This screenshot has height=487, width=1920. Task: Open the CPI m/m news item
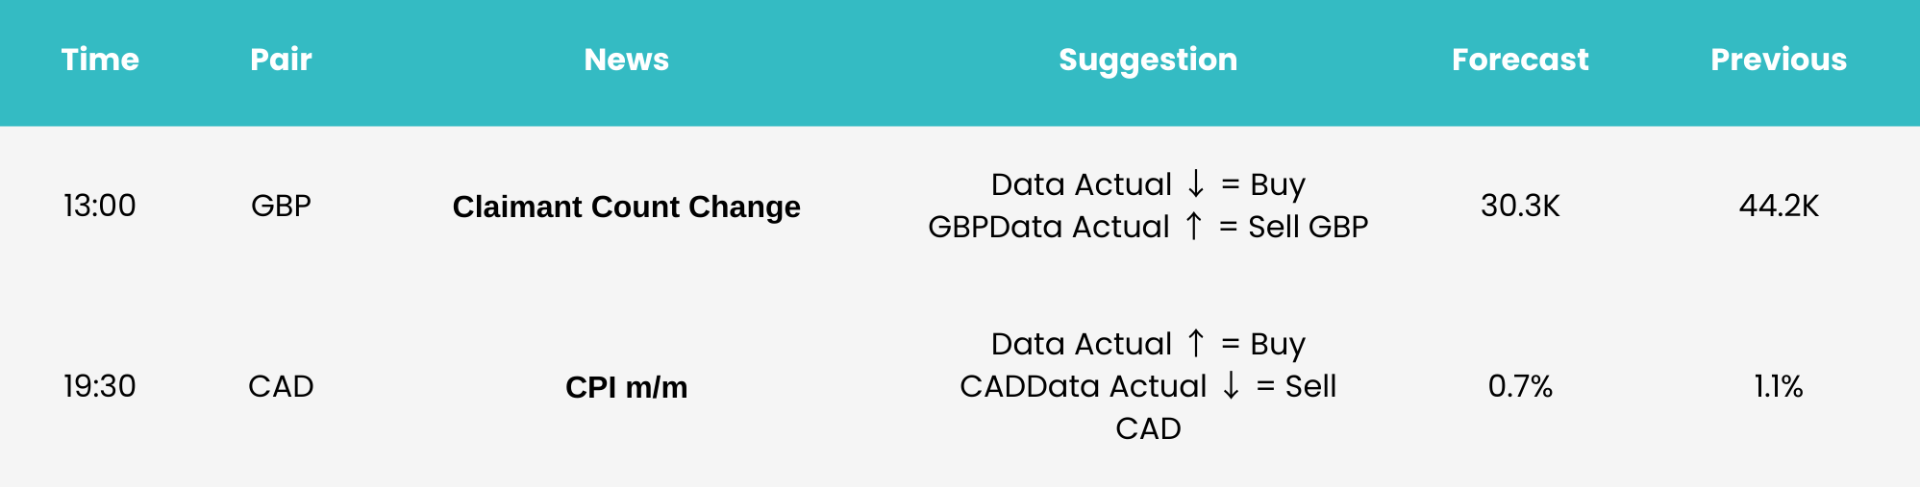pos(626,387)
